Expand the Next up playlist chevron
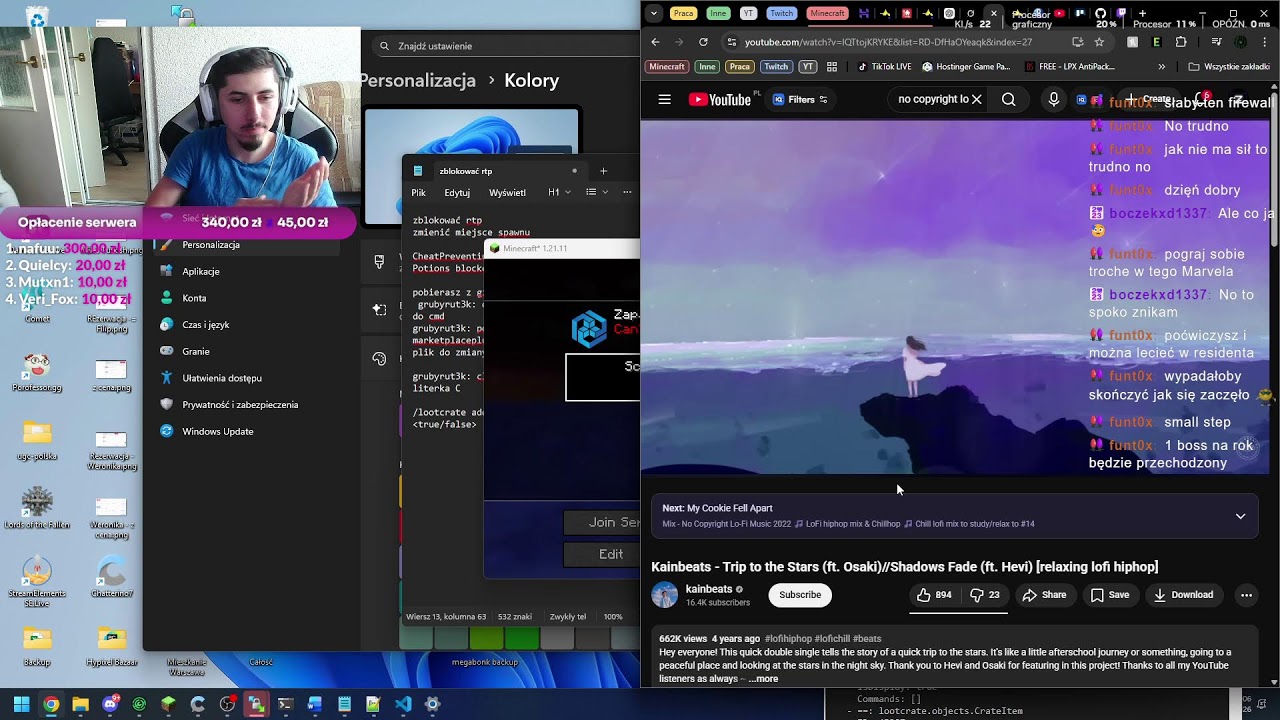1280x720 pixels. (1240, 516)
